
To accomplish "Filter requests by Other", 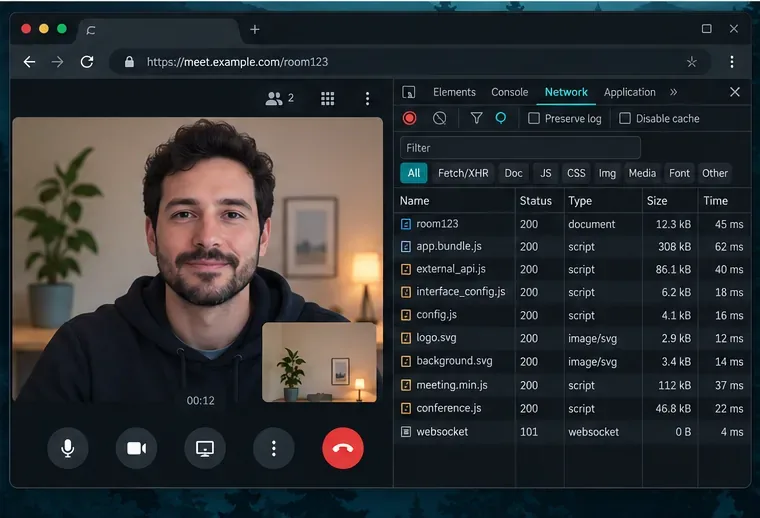I will coord(715,173).
